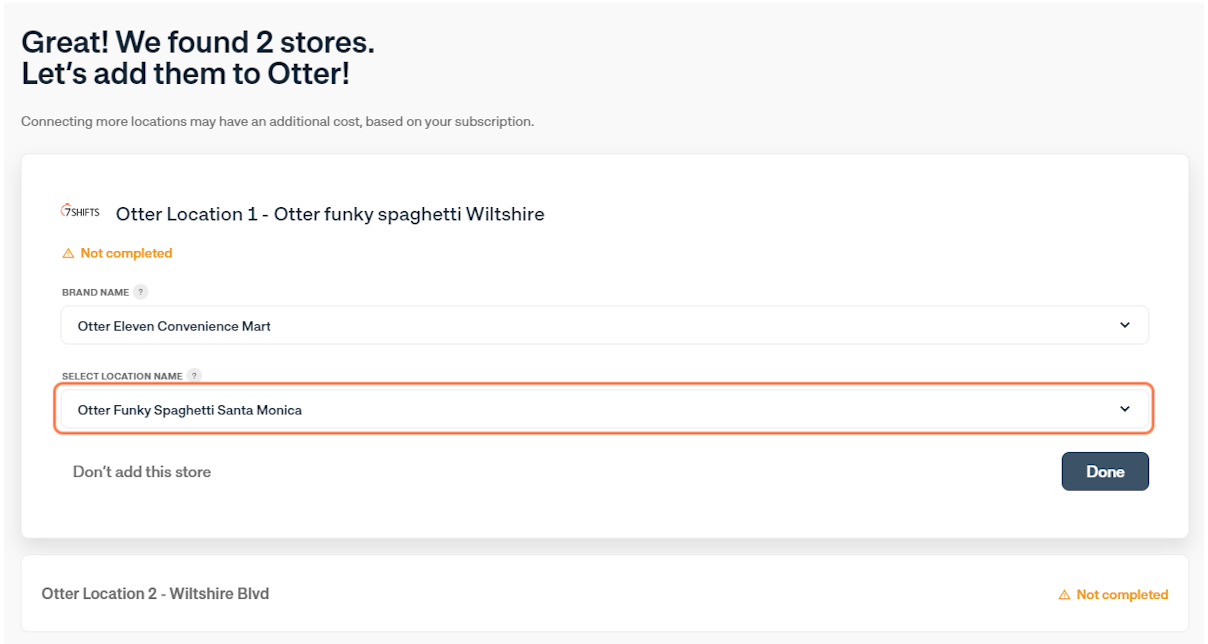
Task: Click the warning triangle in Location 1 status
Action: coord(68,254)
